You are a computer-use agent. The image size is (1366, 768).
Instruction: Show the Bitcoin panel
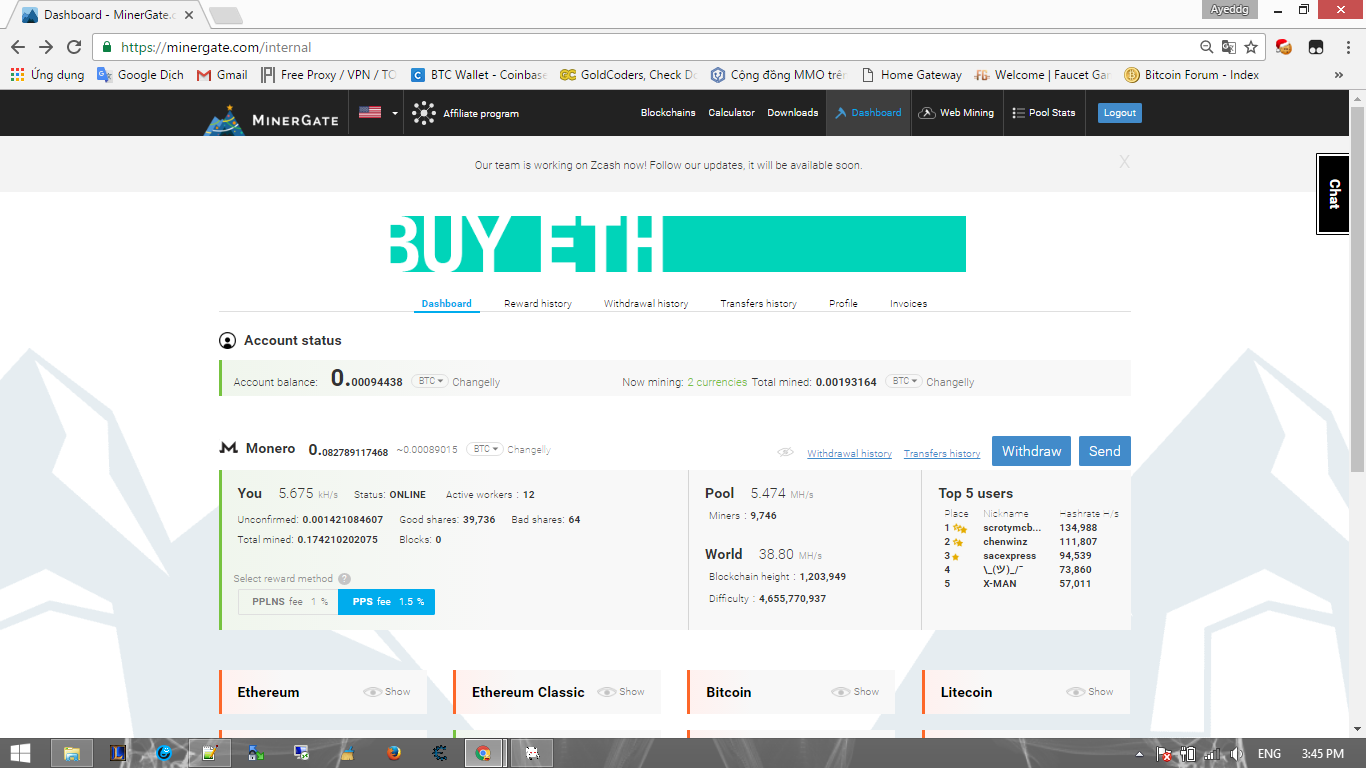(855, 692)
